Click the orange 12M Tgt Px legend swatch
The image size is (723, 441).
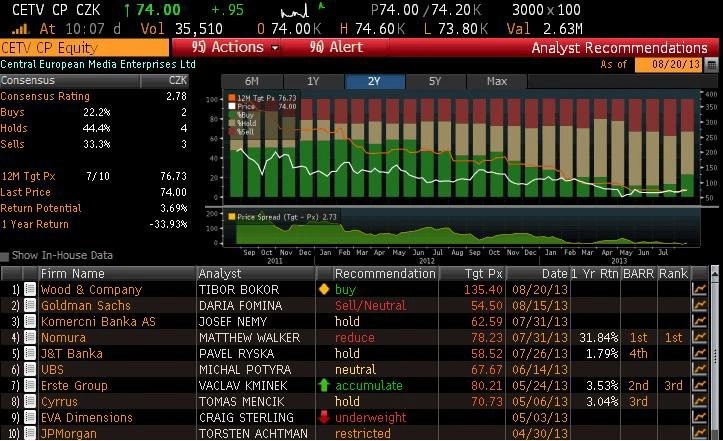tap(232, 98)
